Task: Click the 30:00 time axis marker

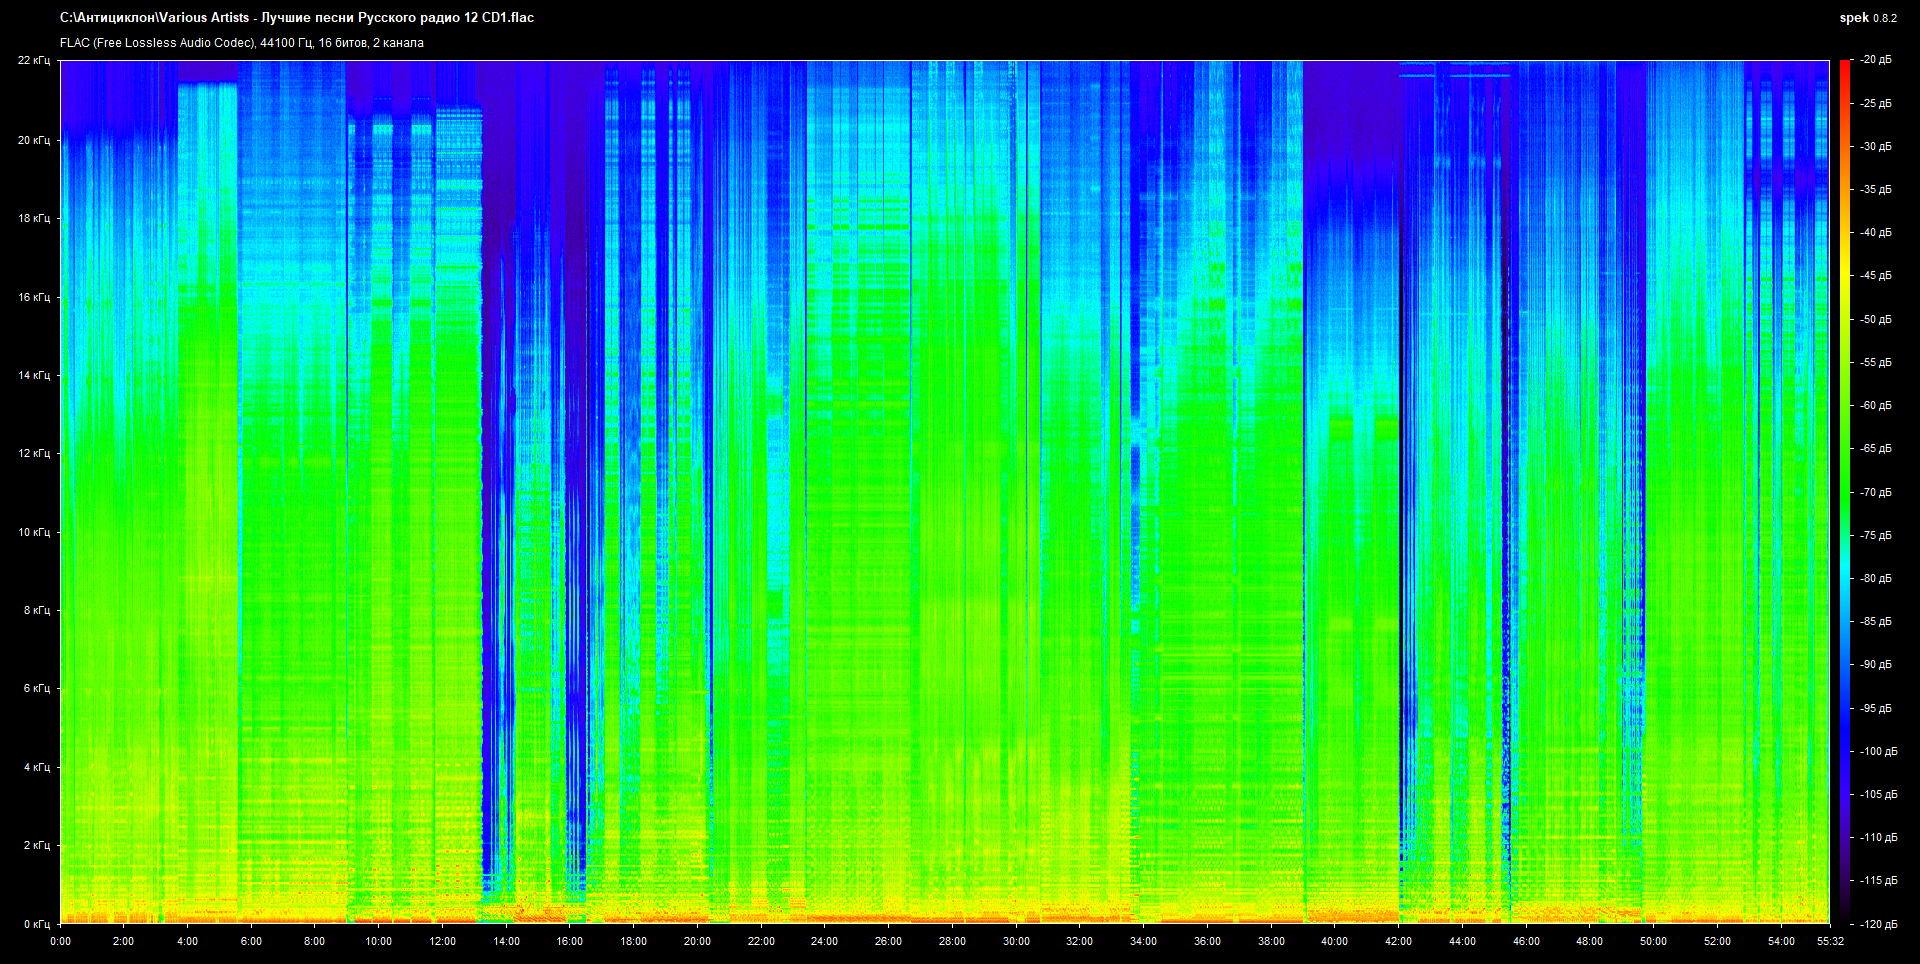Action: tap(1016, 941)
